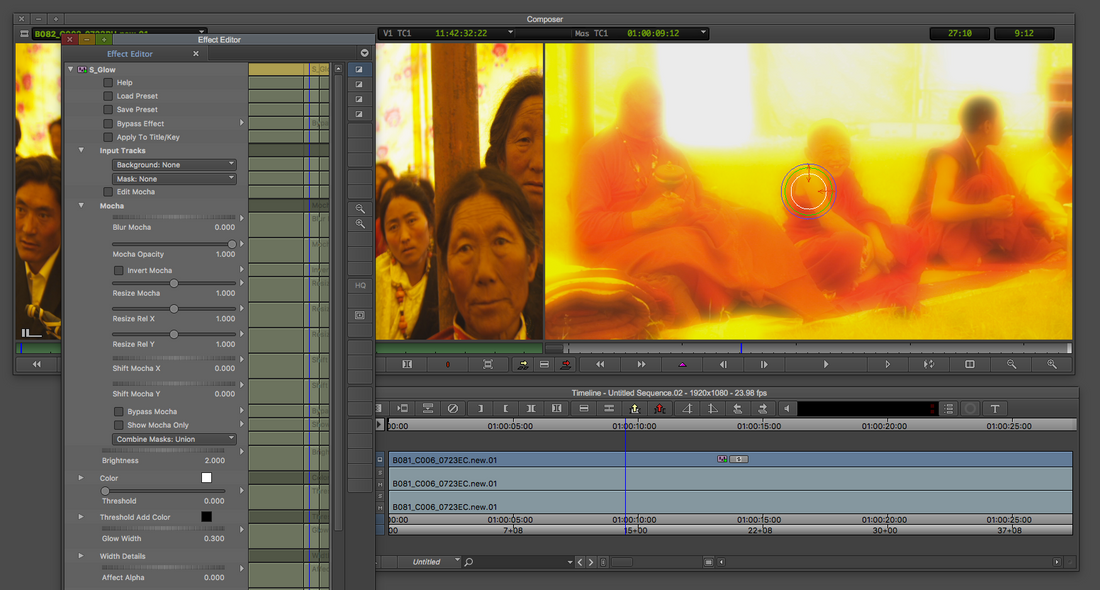Screen dimensions: 1100x590
Task: Click the Play button under record monitor
Action: tap(825, 365)
